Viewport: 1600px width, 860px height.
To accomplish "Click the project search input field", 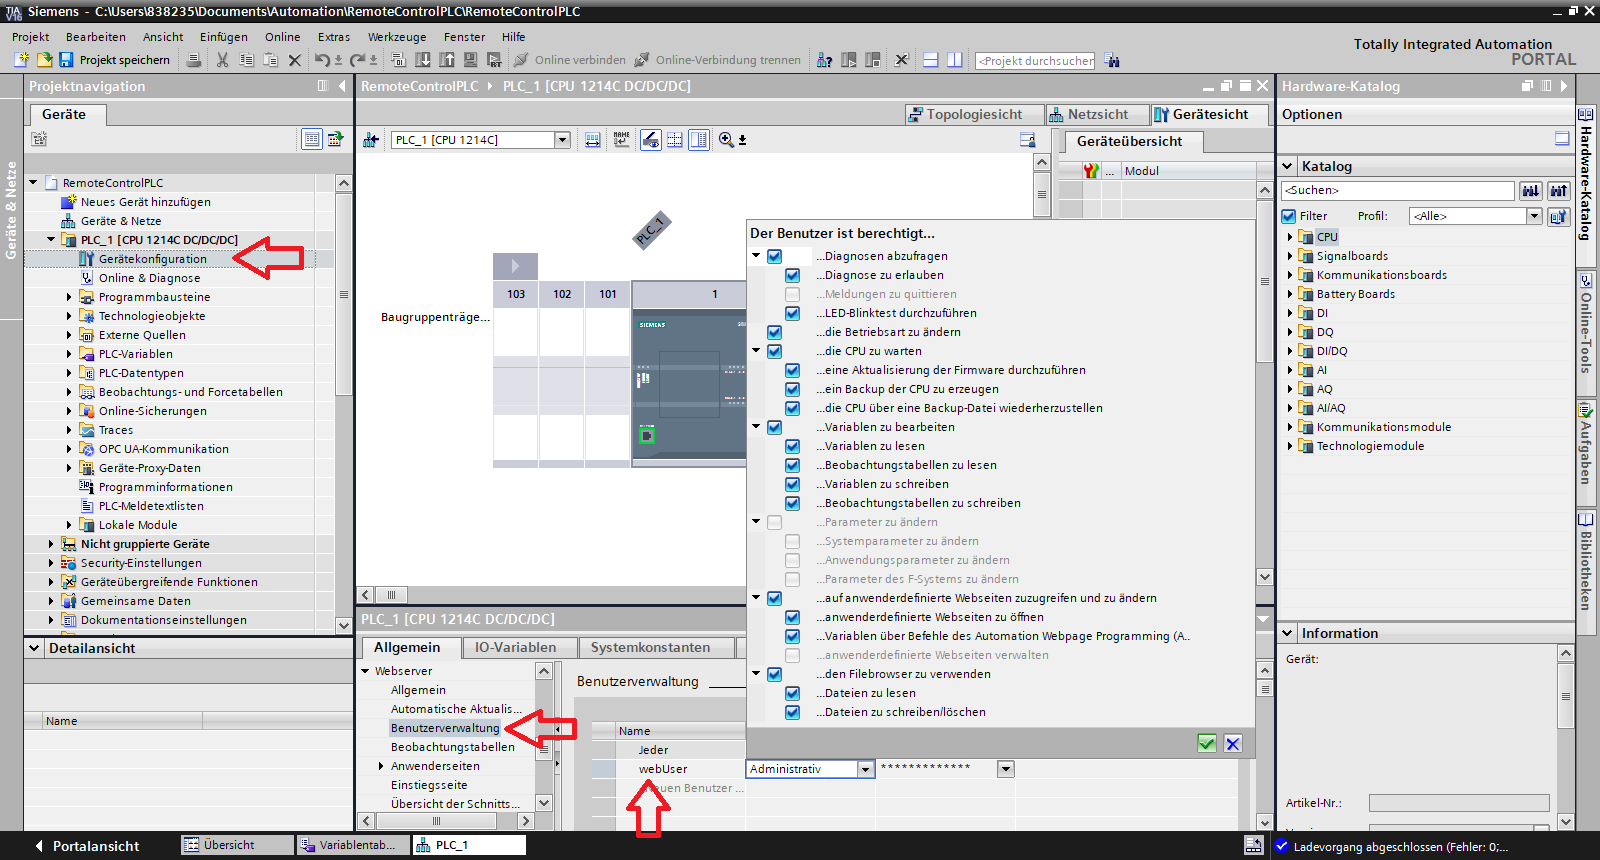I will 1035,60.
